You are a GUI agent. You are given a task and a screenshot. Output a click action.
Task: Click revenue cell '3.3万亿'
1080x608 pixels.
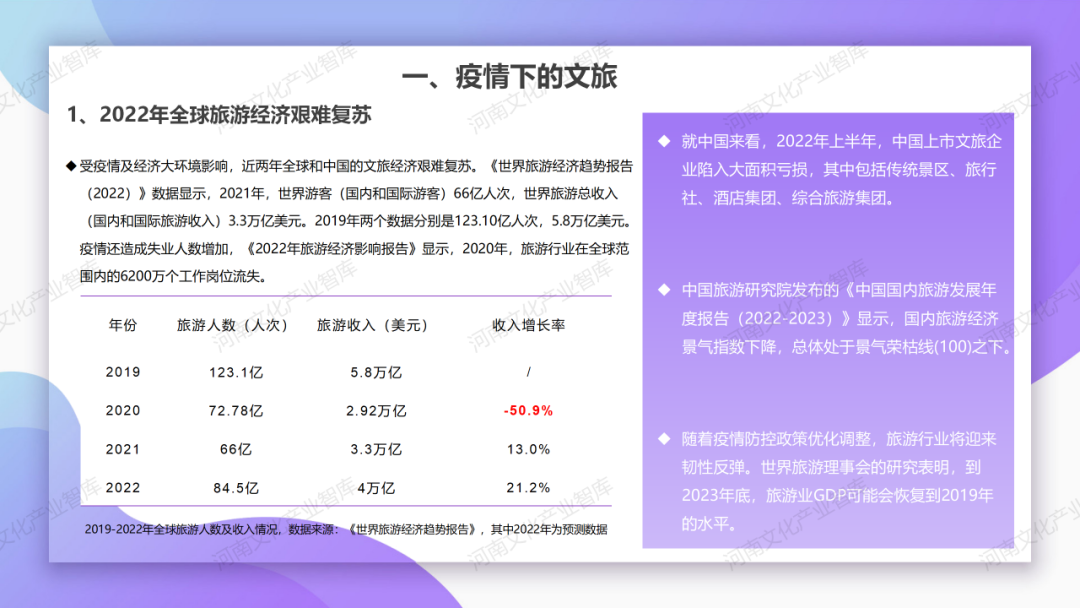(375, 450)
